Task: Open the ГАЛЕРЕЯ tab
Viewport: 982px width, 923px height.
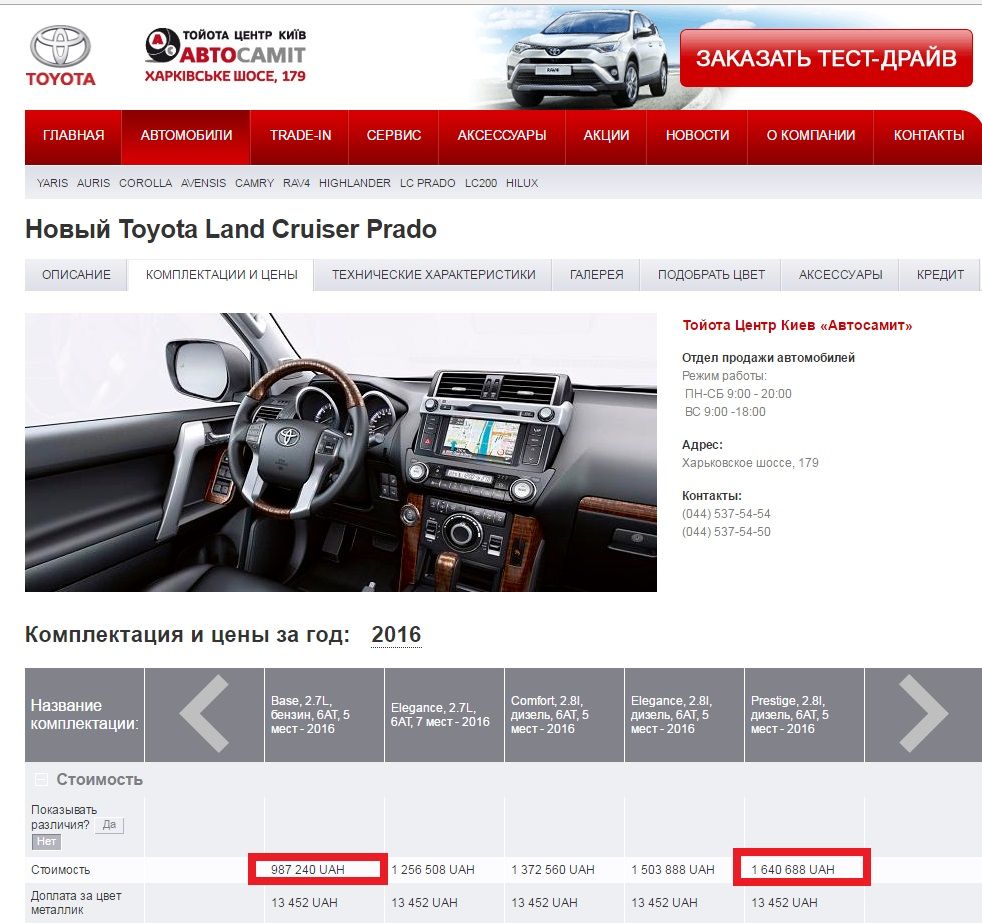Action: [596, 275]
